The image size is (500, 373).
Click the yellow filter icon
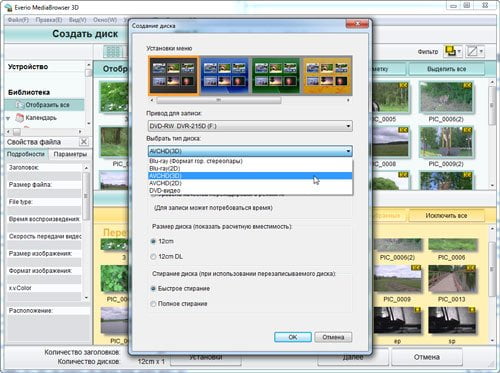tap(450, 51)
